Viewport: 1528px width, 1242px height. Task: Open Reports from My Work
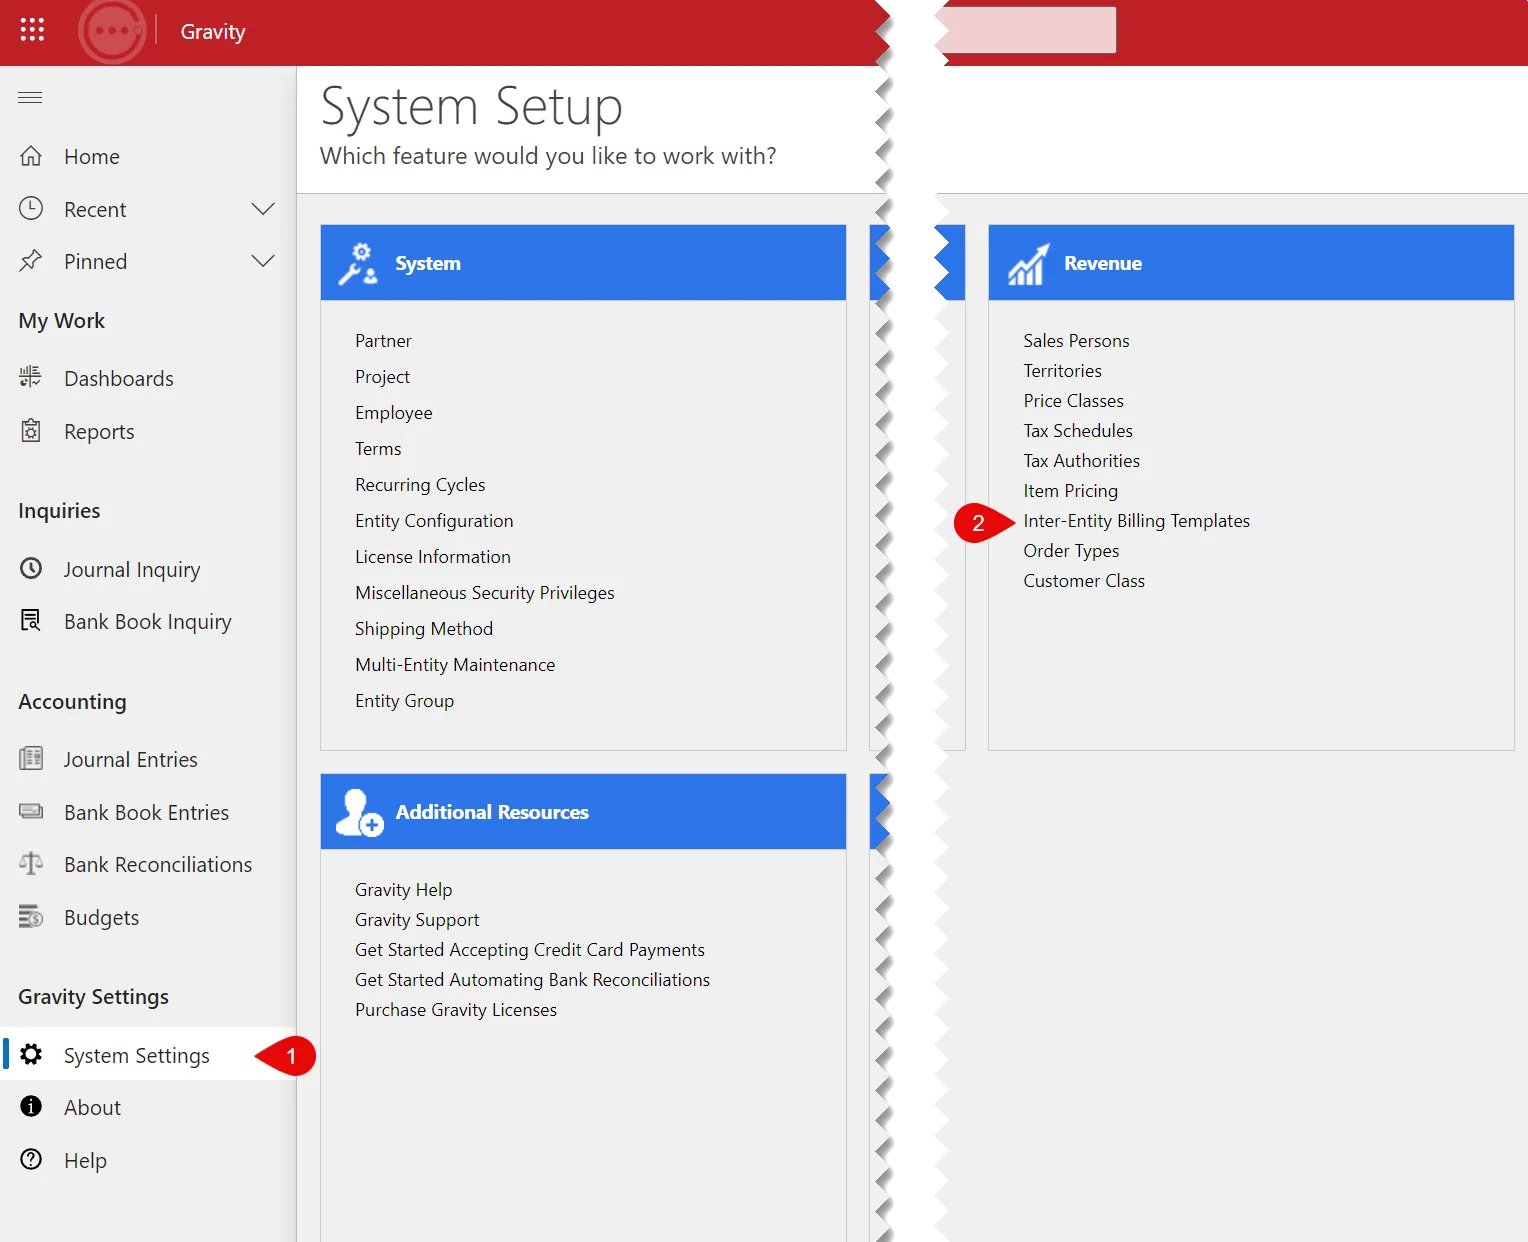pyautogui.click(x=99, y=432)
